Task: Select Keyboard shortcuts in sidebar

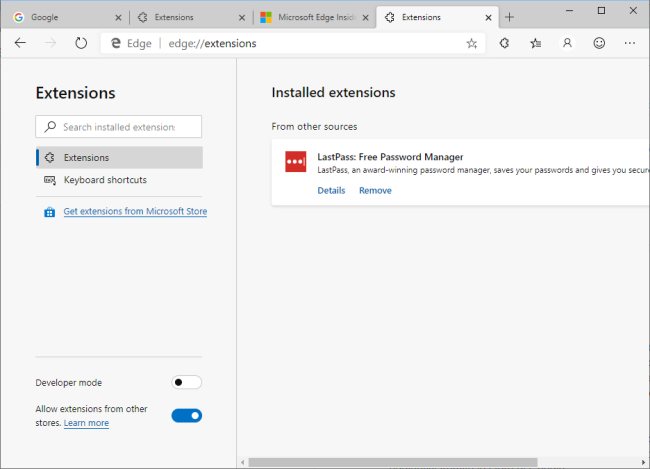Action: tap(105, 180)
